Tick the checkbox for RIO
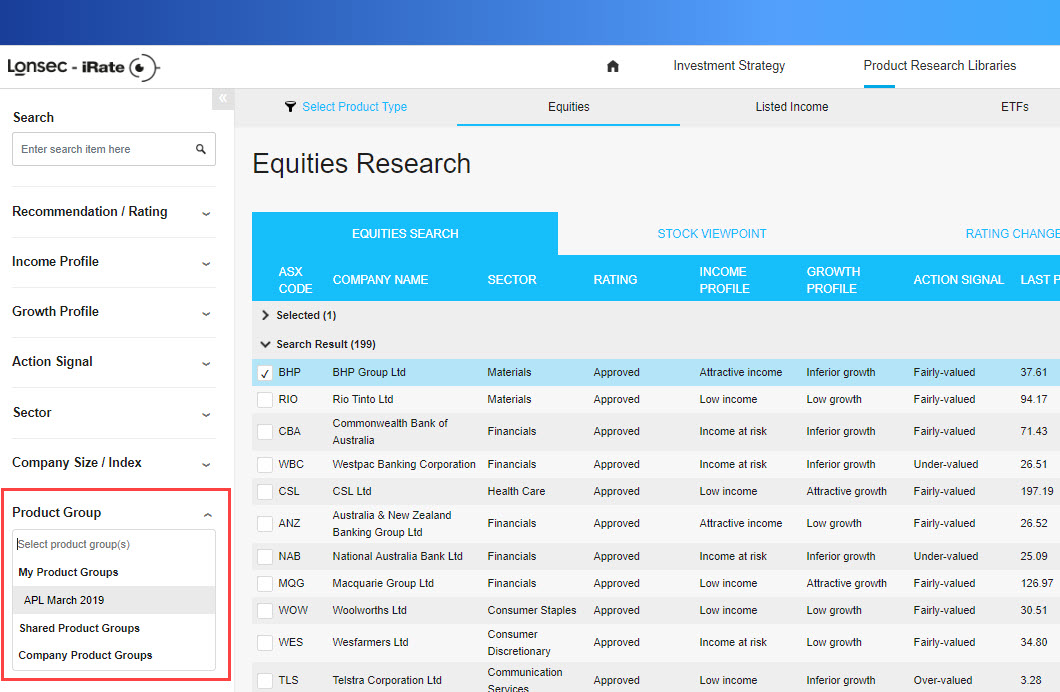Image resolution: width=1060 pixels, height=692 pixels. point(265,400)
